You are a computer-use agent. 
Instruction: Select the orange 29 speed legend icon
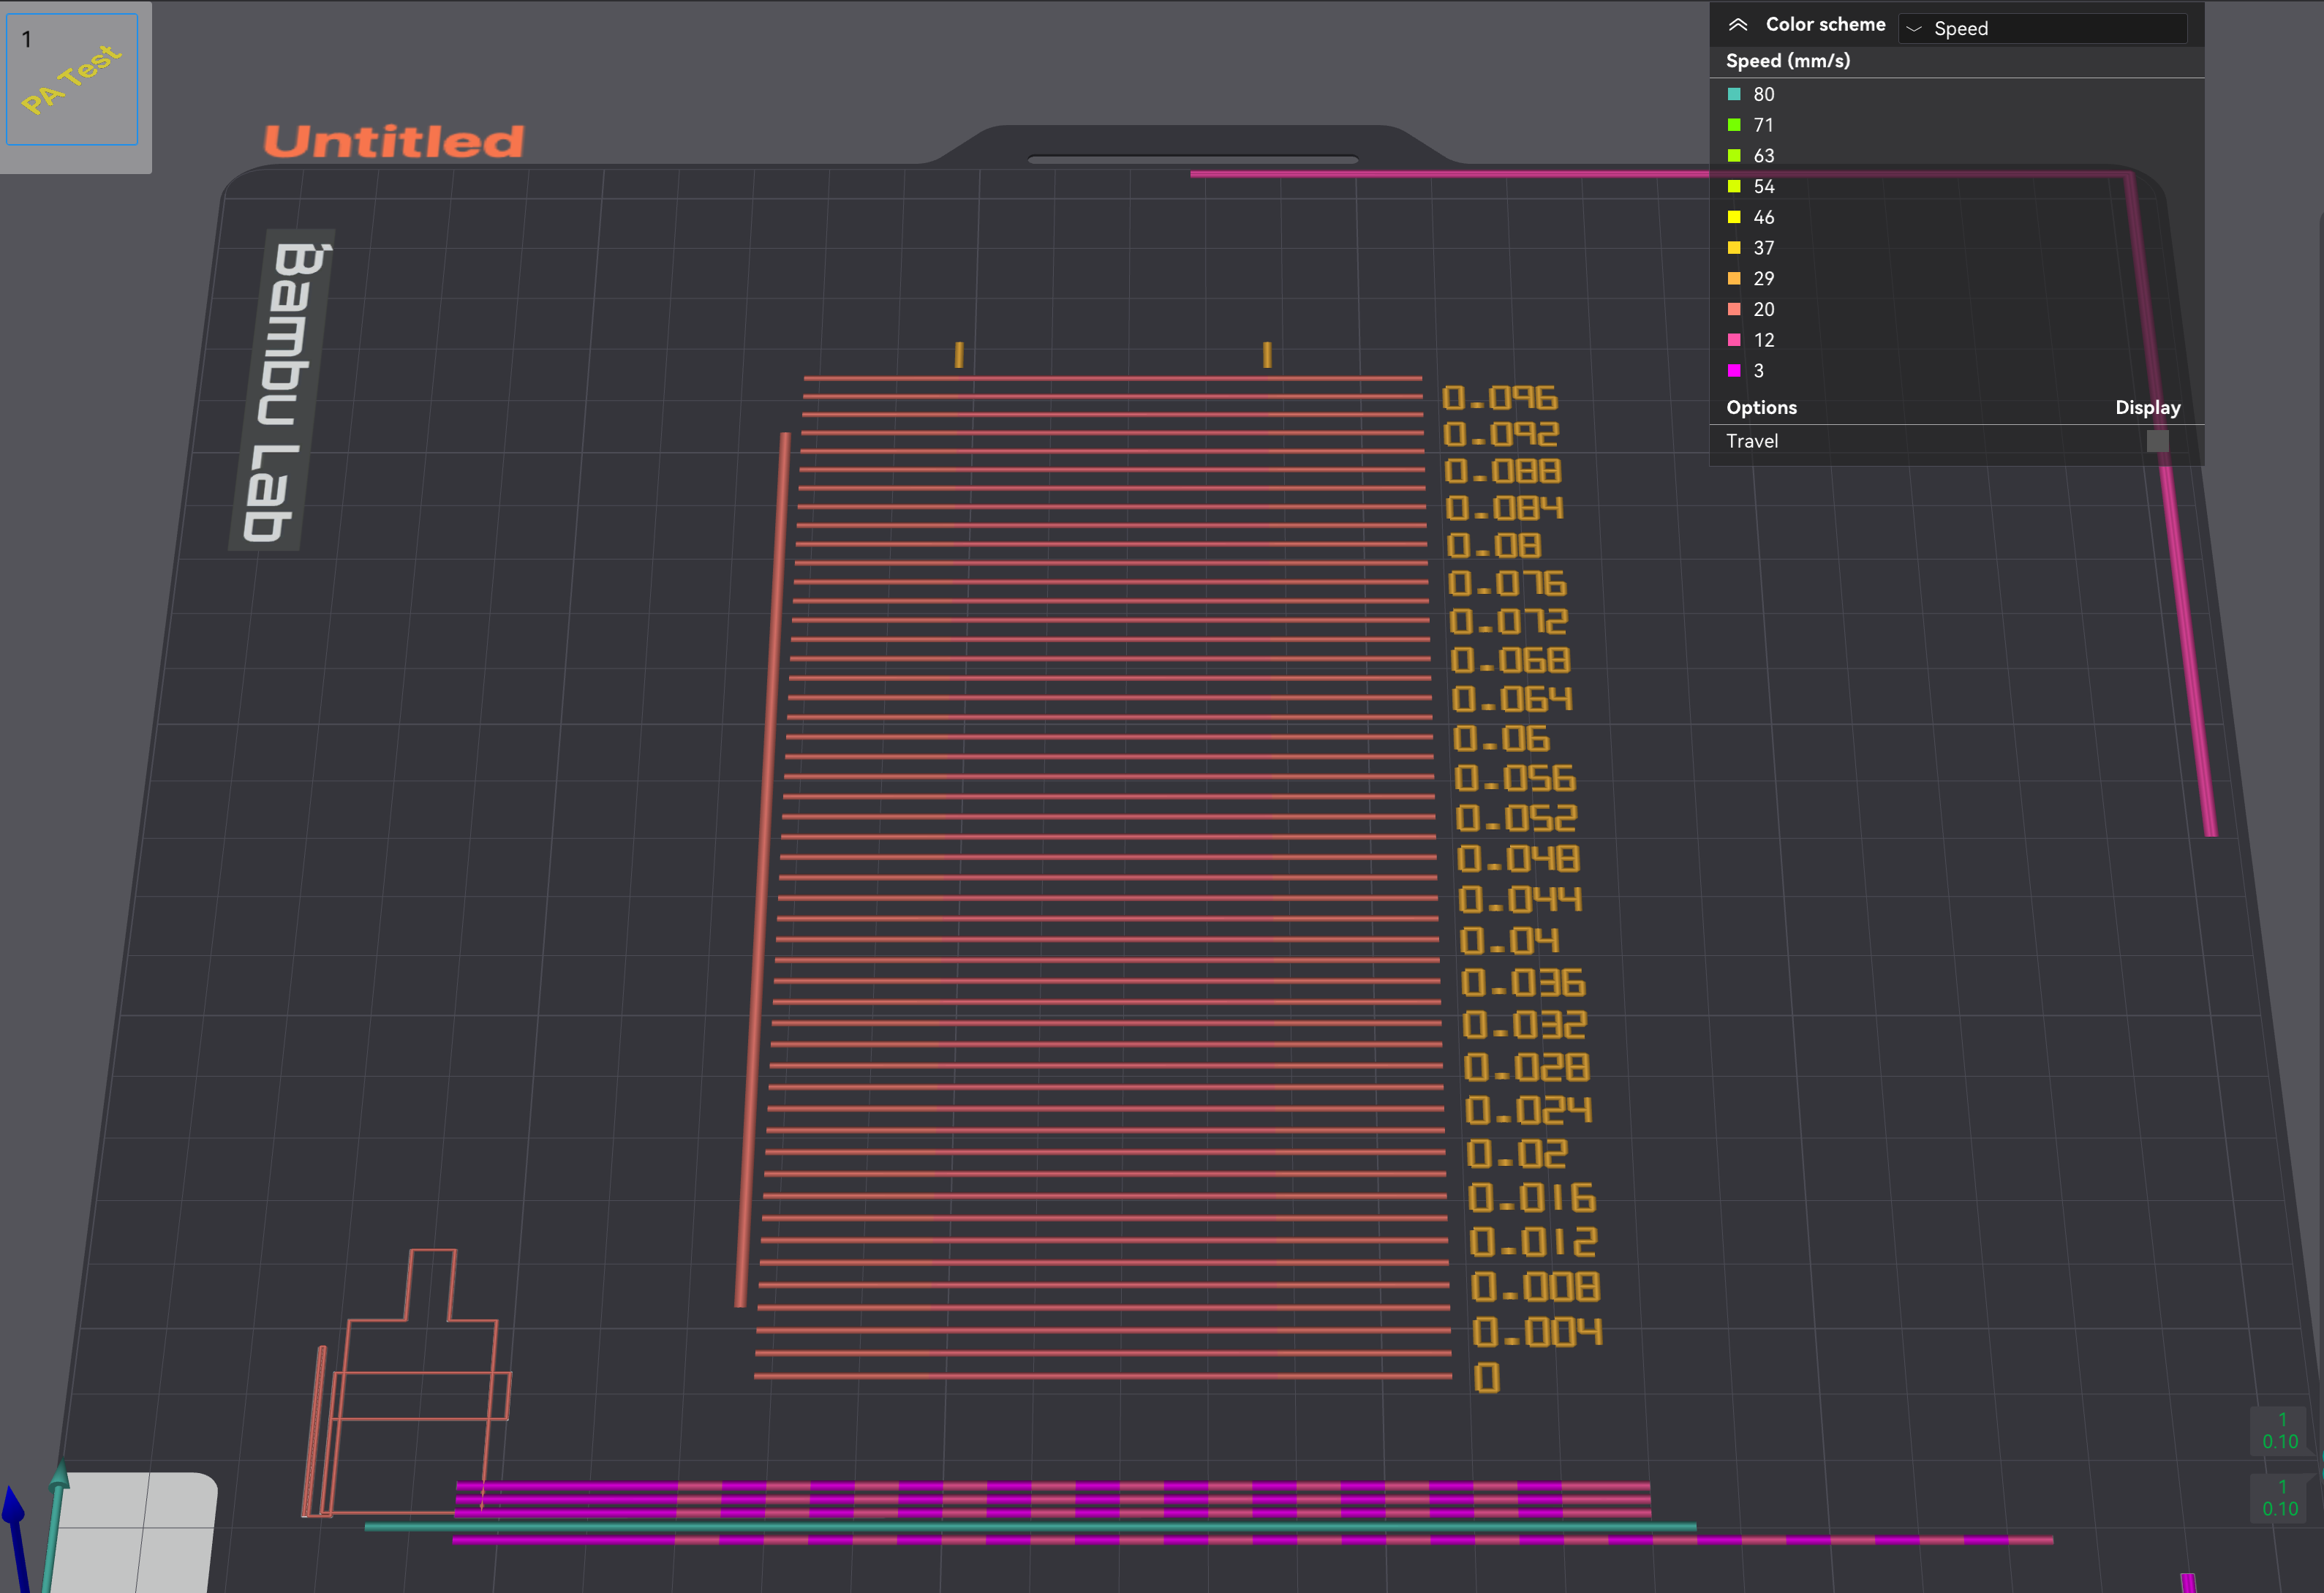[1733, 278]
